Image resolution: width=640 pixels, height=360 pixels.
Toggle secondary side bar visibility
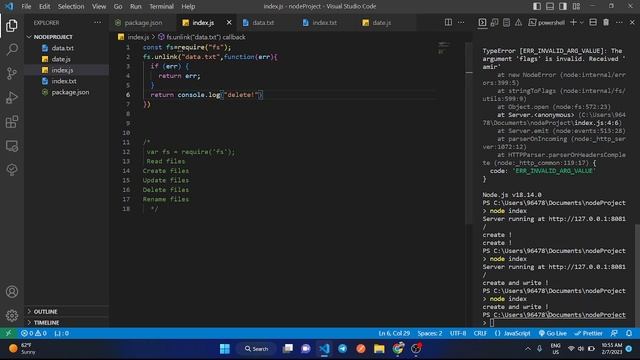click(x=563, y=6)
